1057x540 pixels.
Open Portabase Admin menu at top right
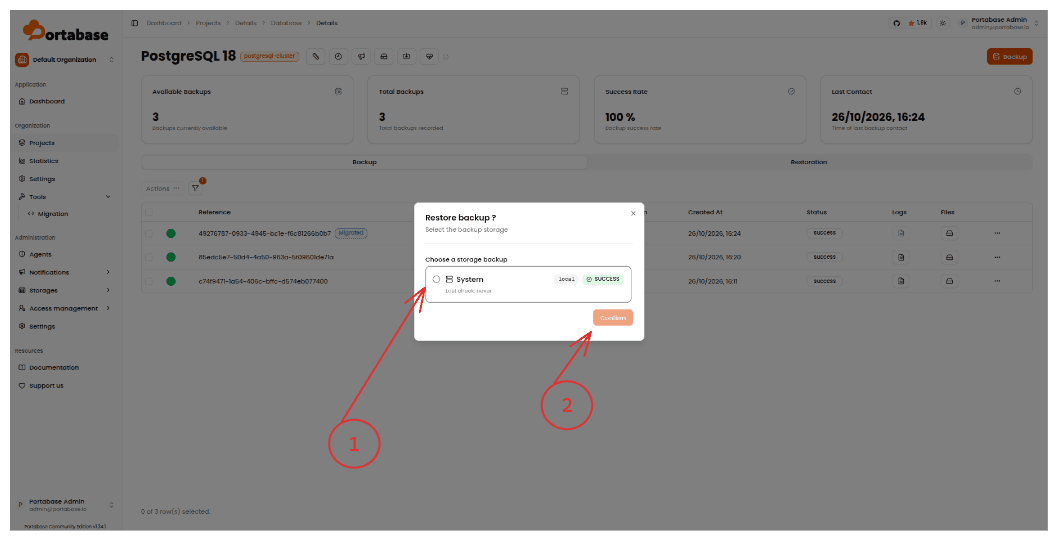999,23
